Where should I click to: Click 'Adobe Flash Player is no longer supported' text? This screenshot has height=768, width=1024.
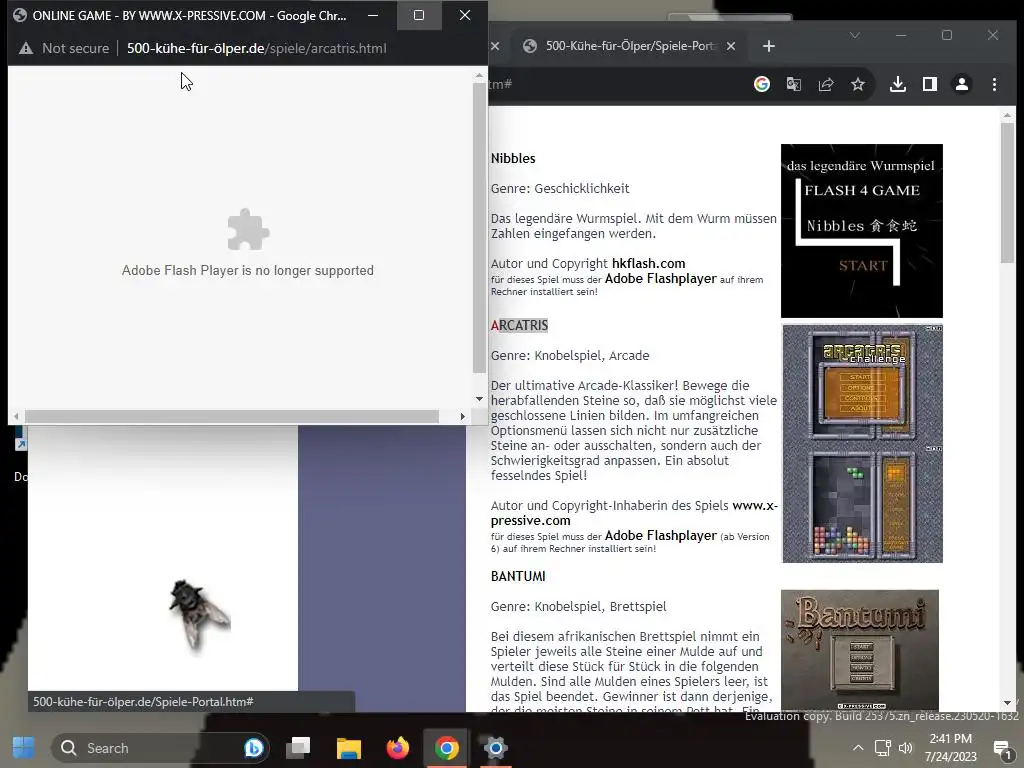click(248, 270)
